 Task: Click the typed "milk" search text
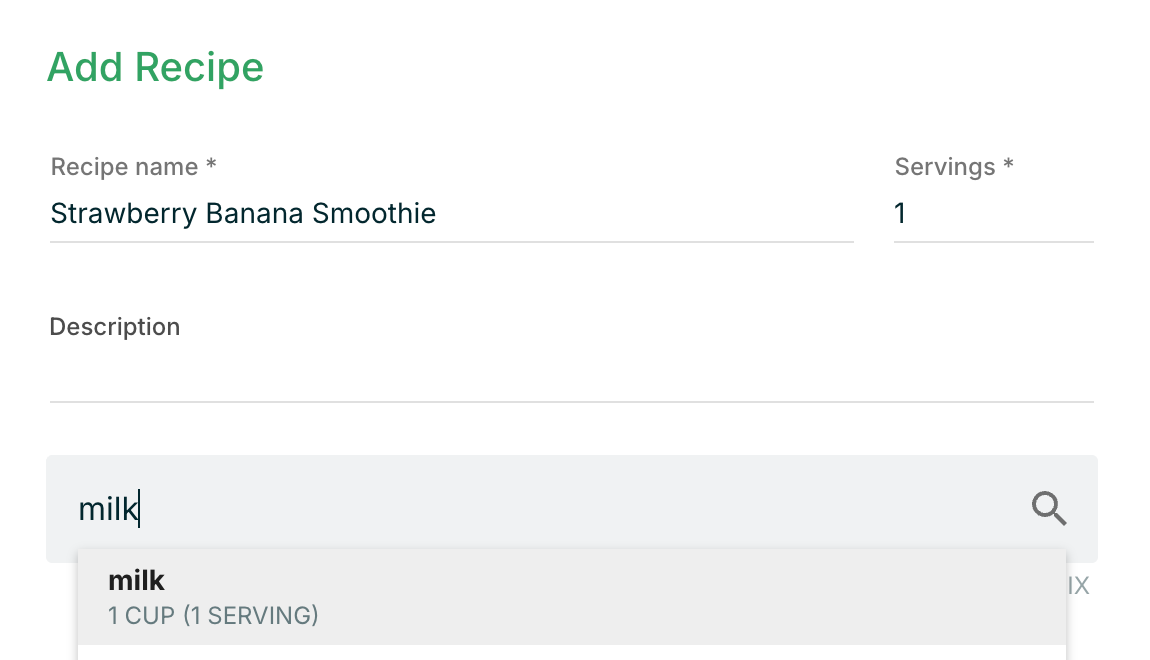pyautogui.click(x=108, y=509)
